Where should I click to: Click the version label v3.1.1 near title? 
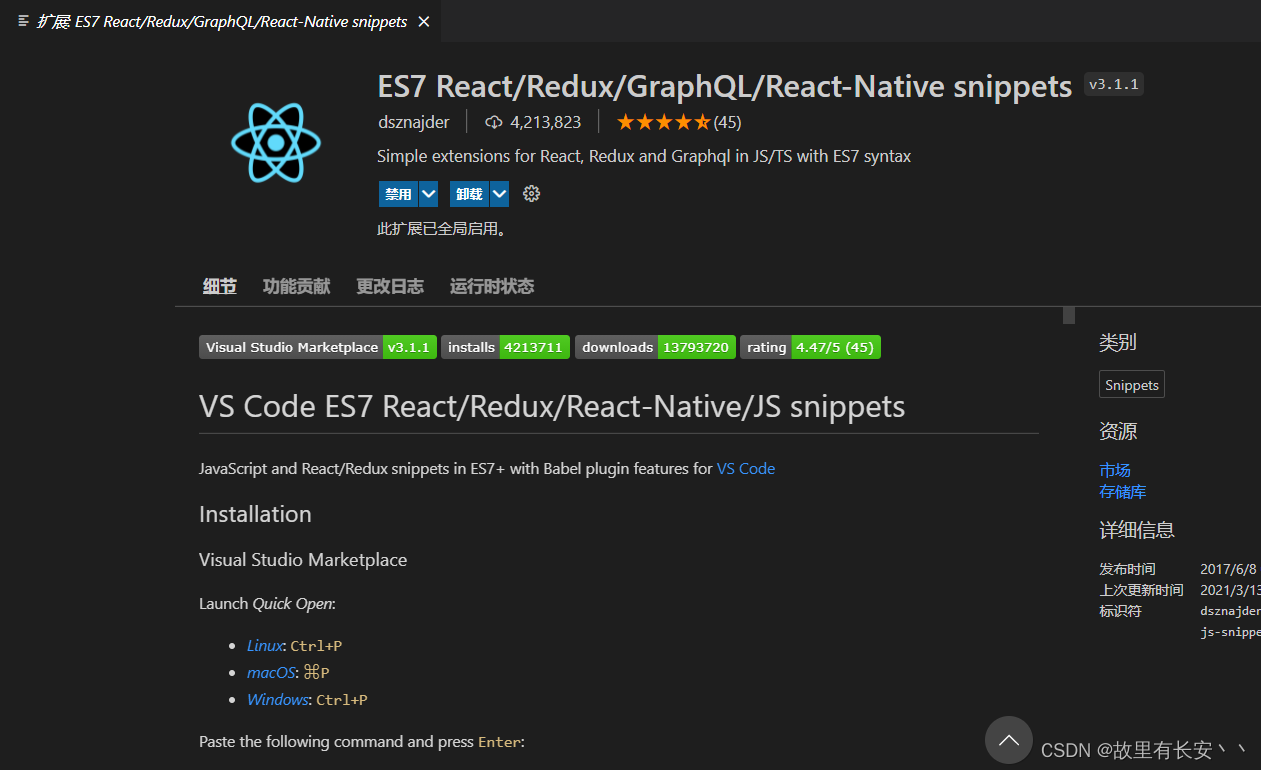point(1114,85)
